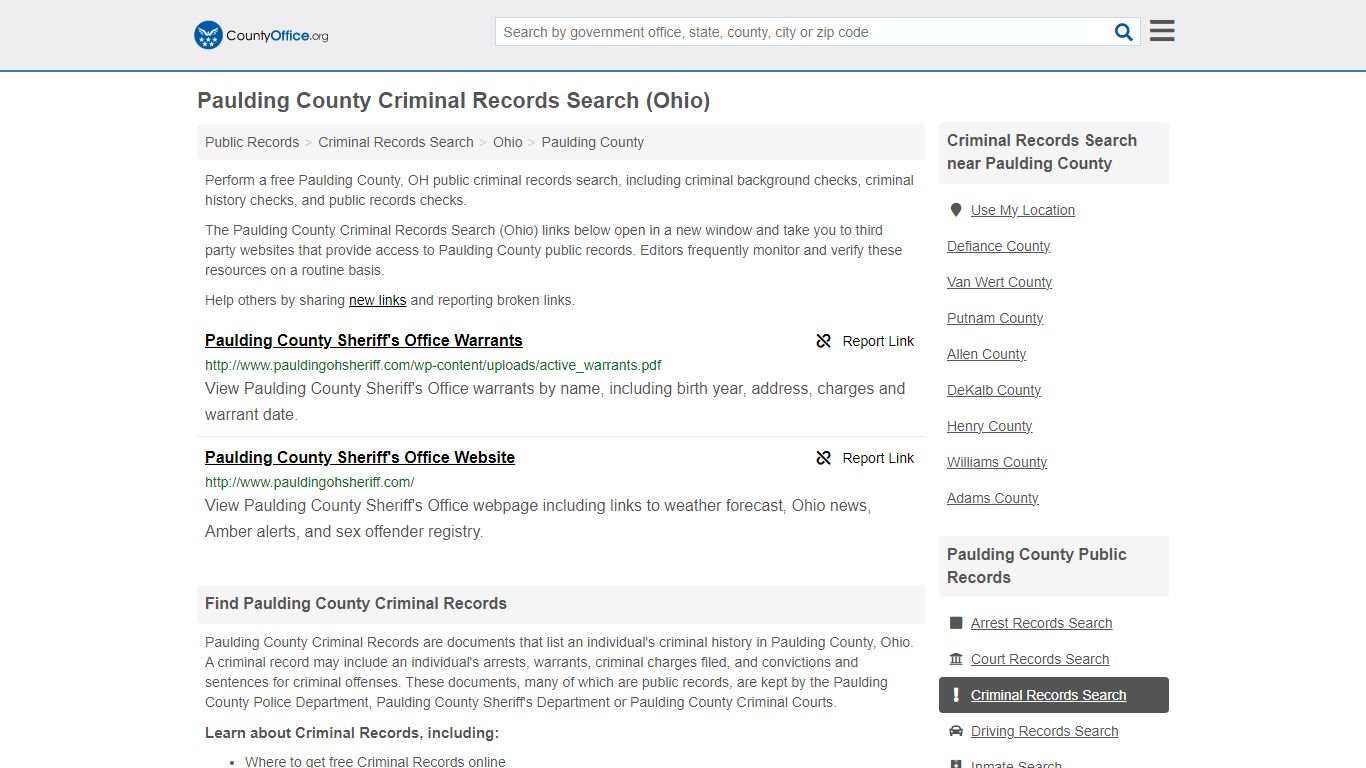Click the Arrest Records Search square icon

(x=956, y=623)
